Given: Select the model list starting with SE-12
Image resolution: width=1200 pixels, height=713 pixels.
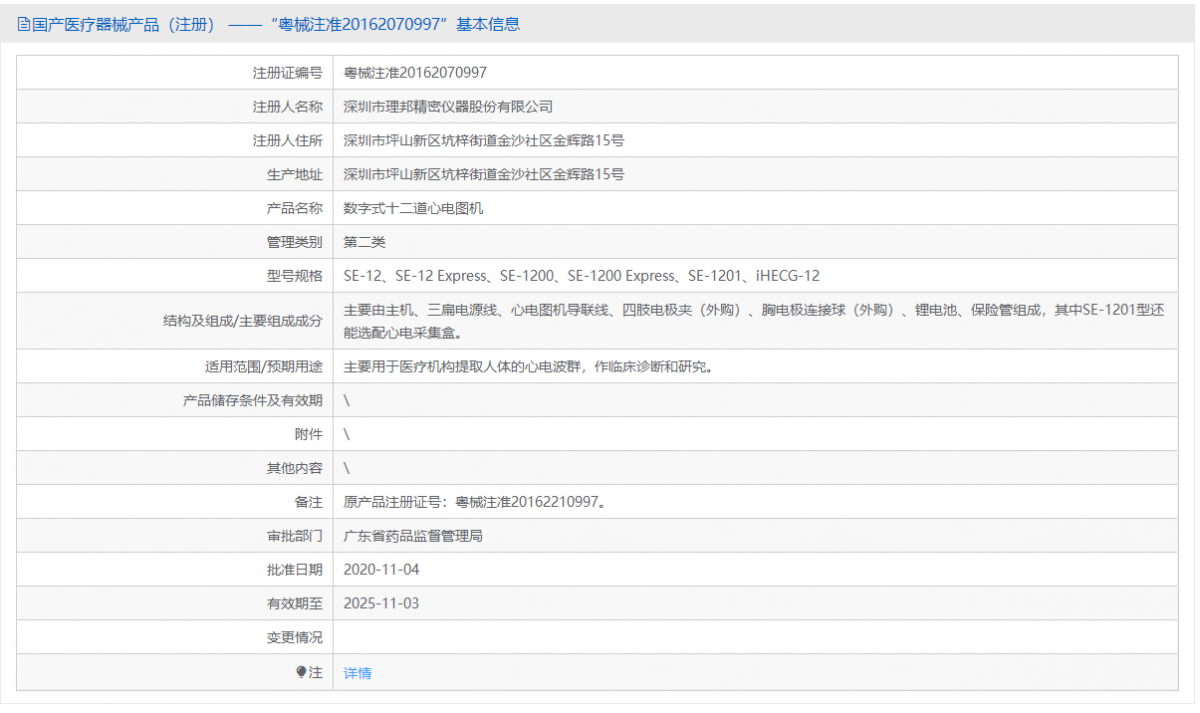Looking at the screenshot, I should (x=581, y=276).
